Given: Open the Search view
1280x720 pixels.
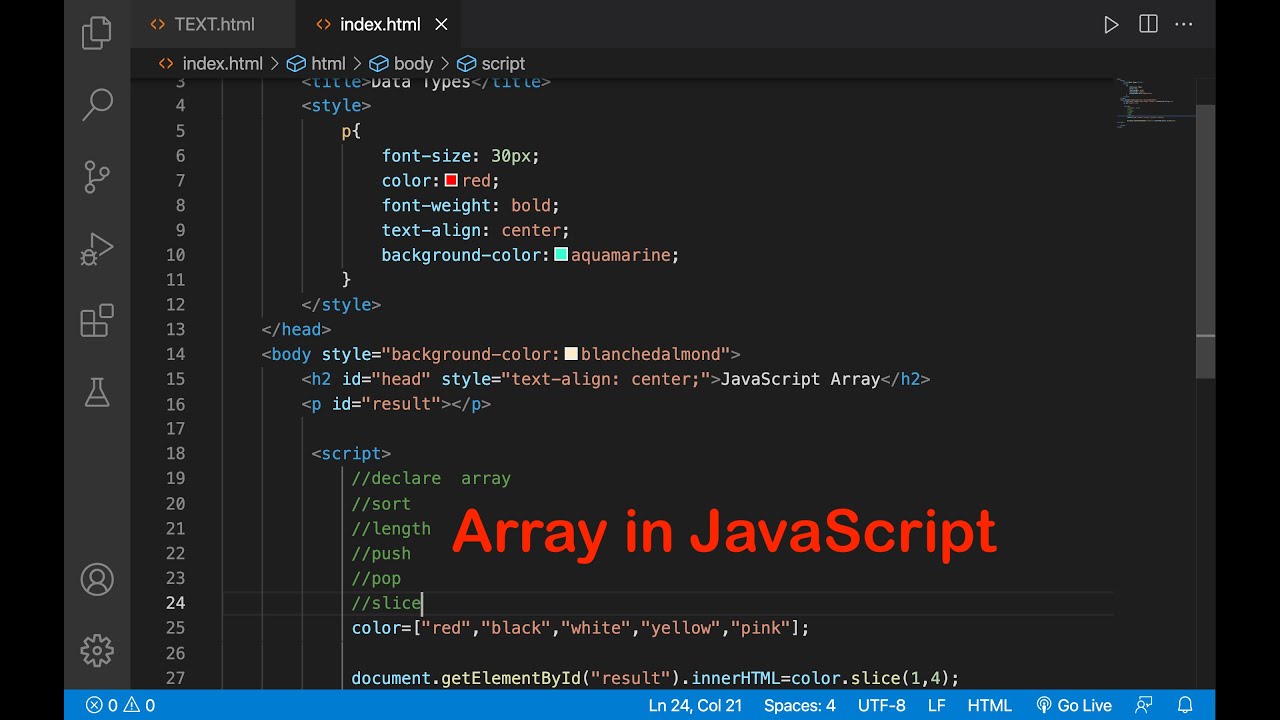Looking at the screenshot, I should tap(97, 105).
